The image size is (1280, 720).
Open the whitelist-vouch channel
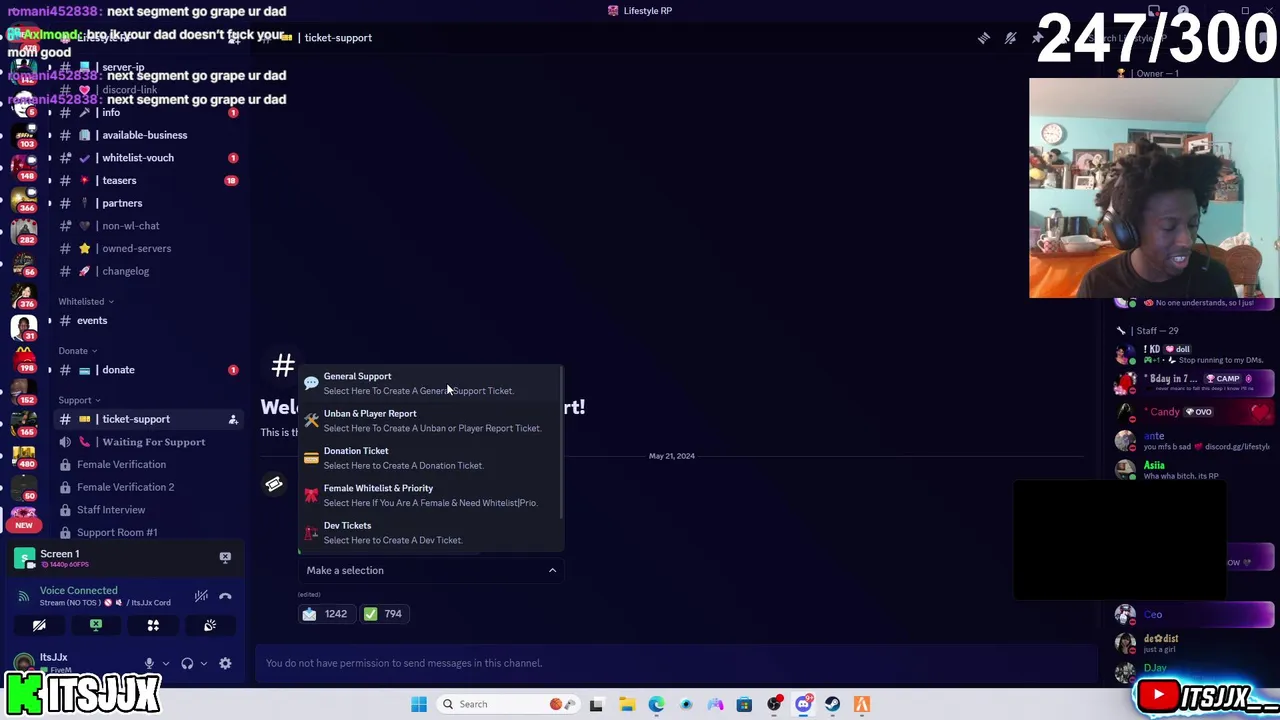(x=147, y=158)
